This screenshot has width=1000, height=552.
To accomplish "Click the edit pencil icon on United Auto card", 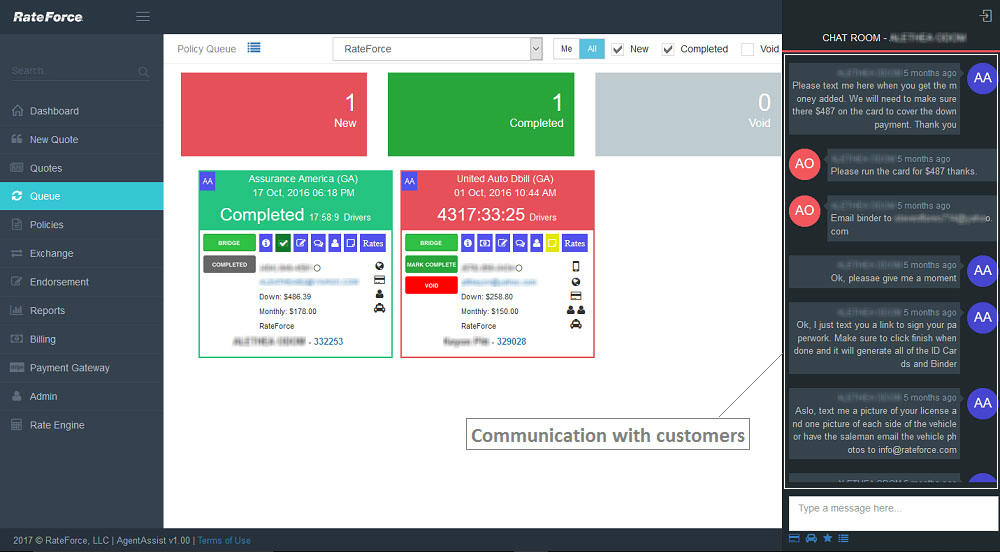I will point(503,243).
